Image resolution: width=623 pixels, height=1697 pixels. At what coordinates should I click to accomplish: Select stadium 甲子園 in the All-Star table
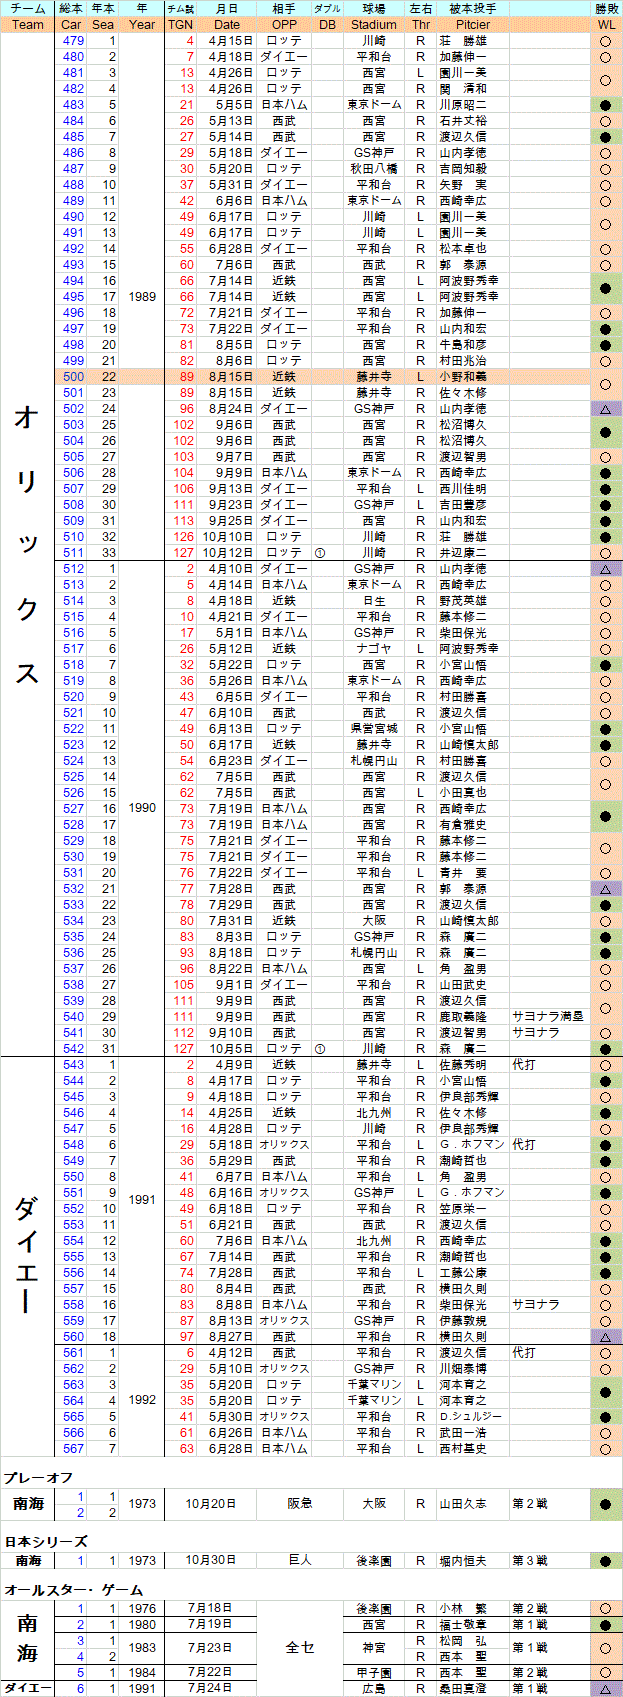pos(374,1673)
